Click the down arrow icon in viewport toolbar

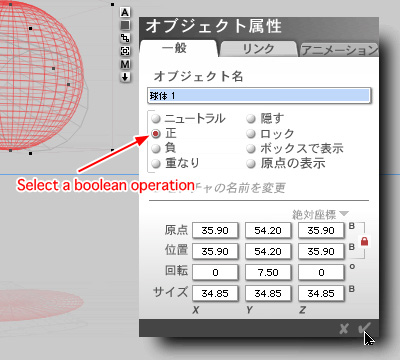click(x=125, y=77)
